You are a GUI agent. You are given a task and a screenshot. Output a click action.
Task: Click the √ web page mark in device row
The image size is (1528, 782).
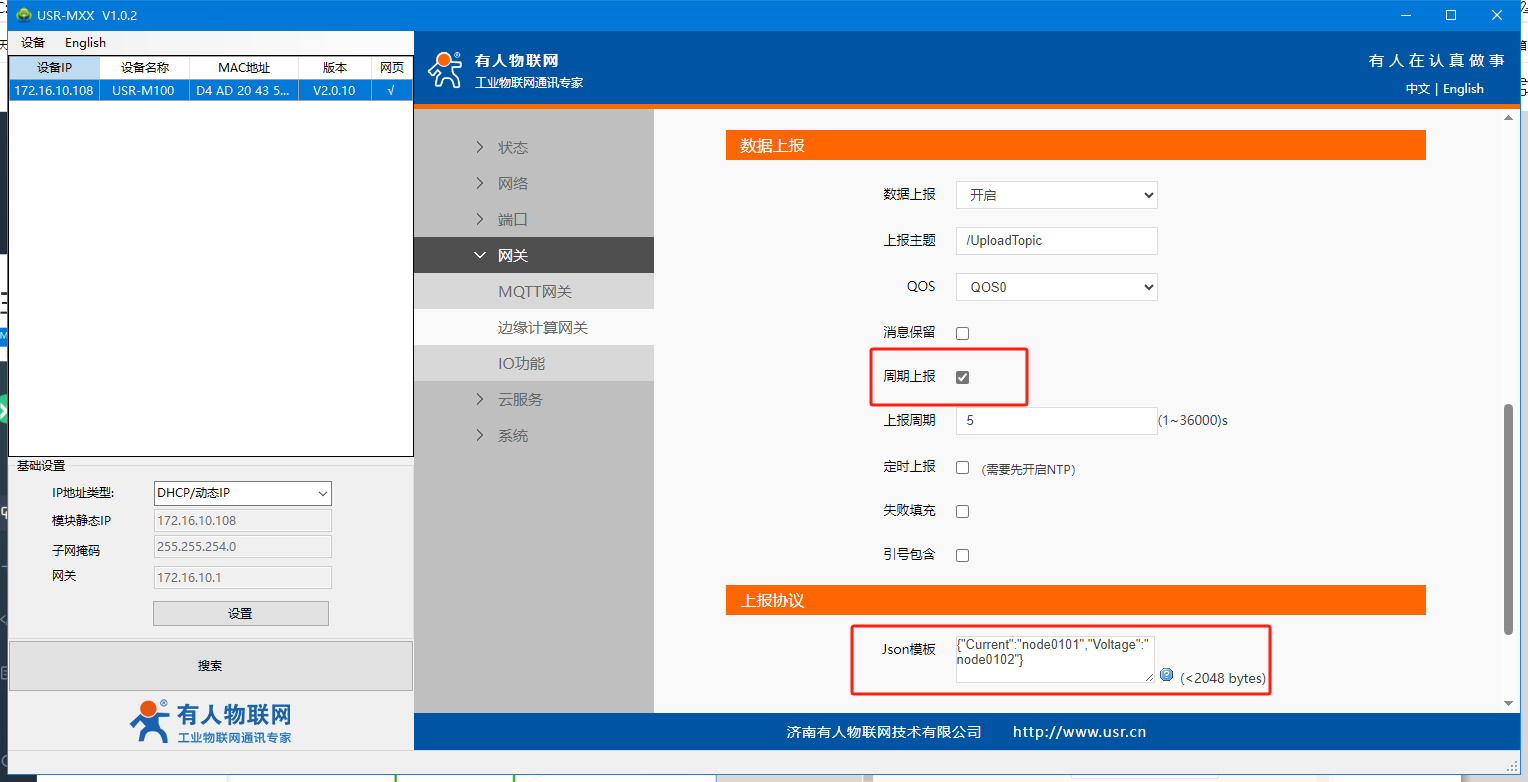[391, 90]
